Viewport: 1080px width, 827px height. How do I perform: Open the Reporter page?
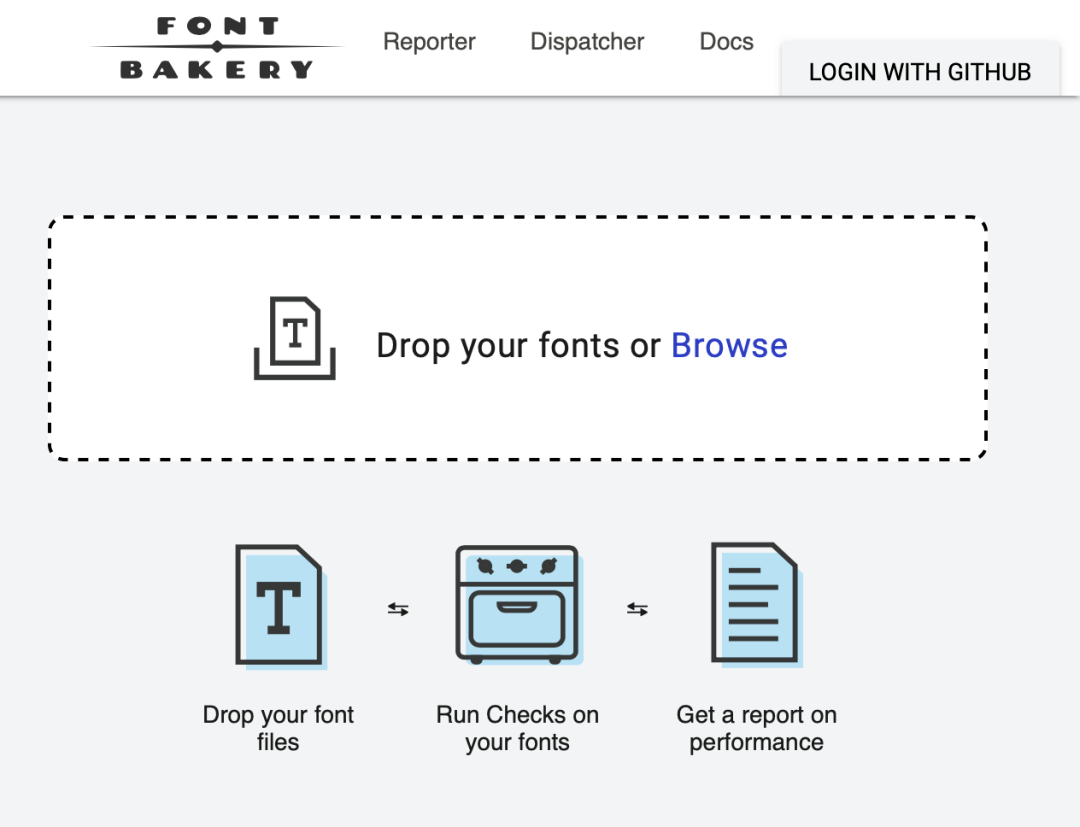[429, 41]
